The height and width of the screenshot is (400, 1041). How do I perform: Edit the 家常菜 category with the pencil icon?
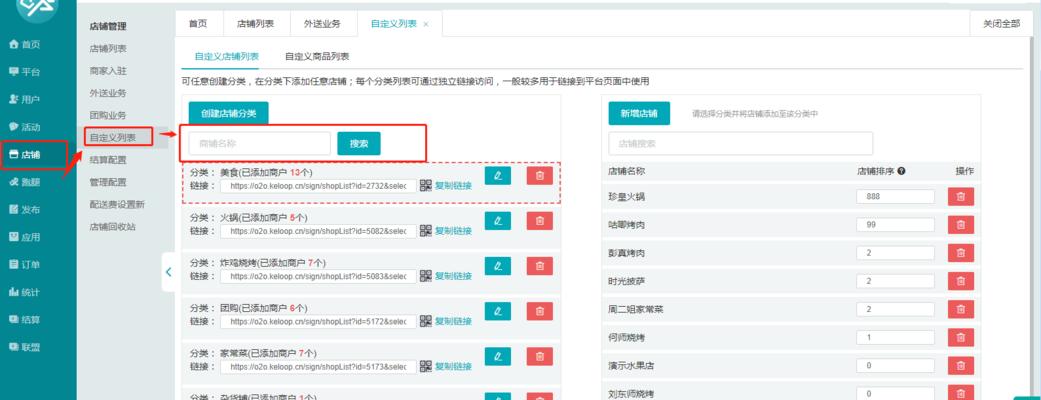498,356
